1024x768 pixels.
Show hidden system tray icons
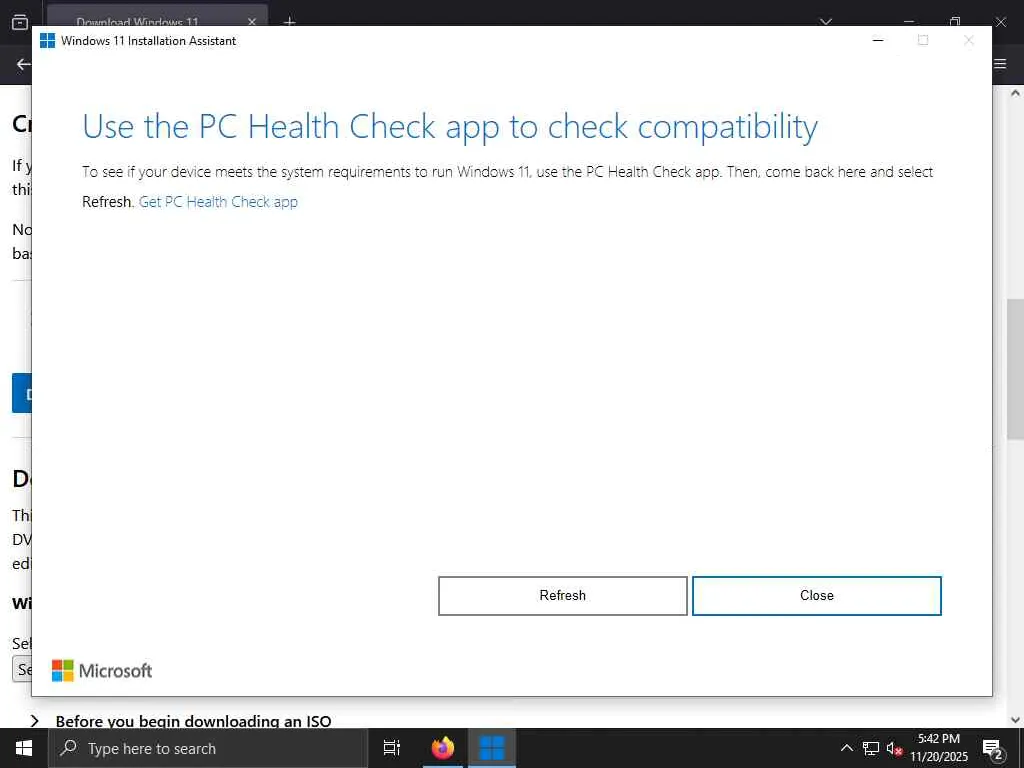[846, 748]
